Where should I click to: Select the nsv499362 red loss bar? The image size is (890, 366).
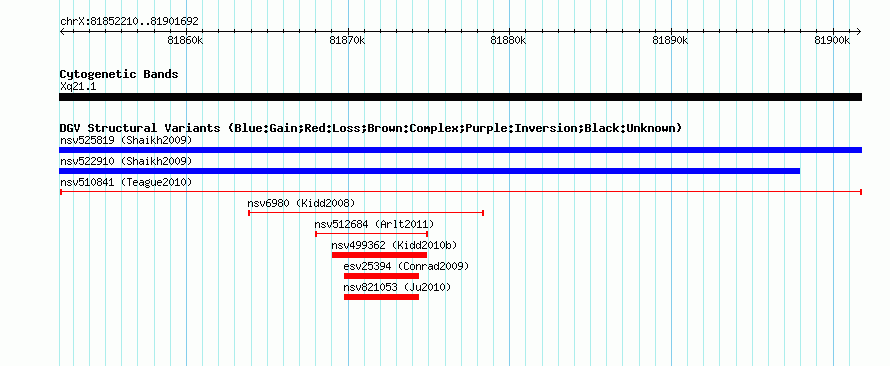pos(379,255)
